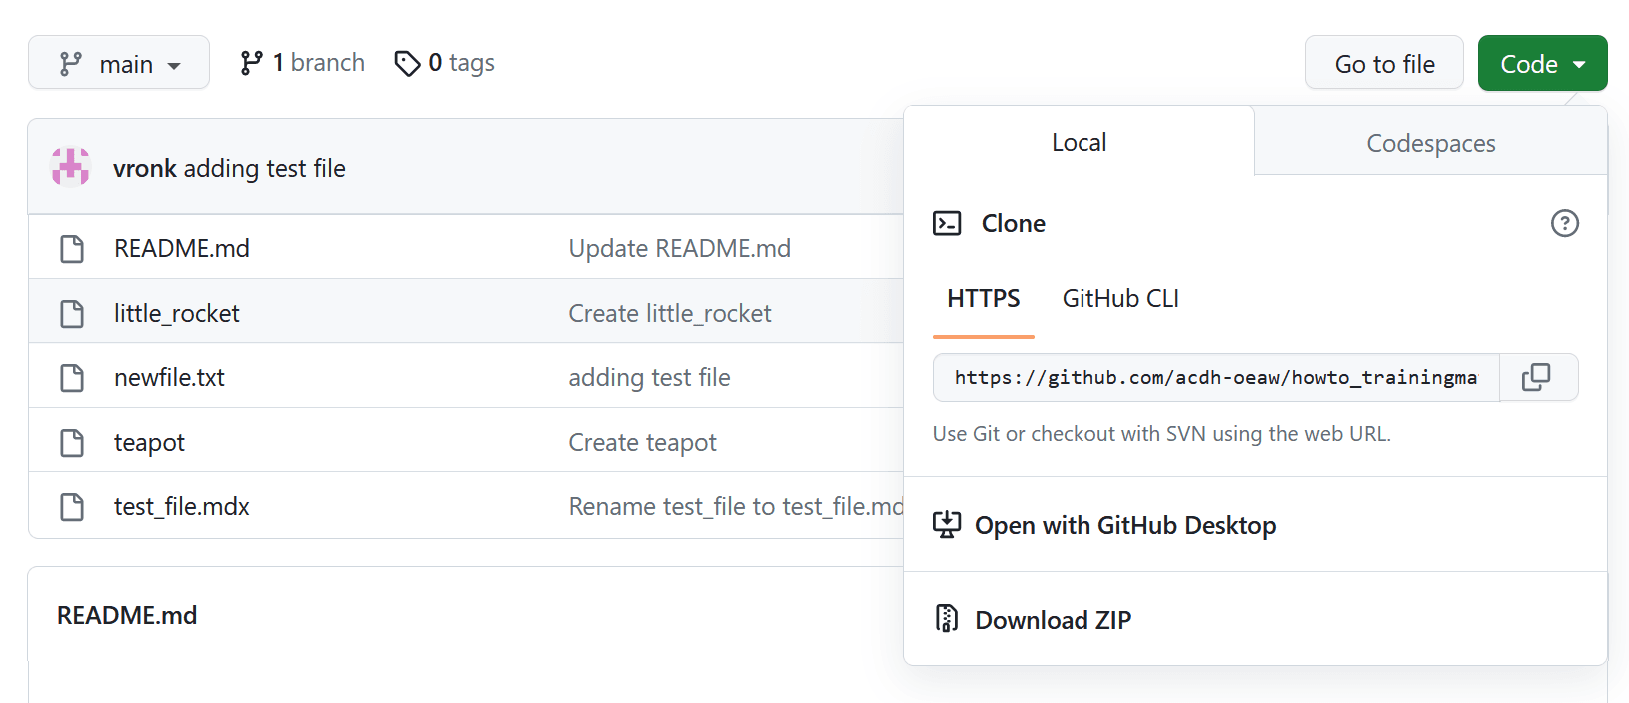The width and height of the screenshot is (1629, 703).
Task: Switch clone method to GitHub CLI
Action: [x=1120, y=298]
